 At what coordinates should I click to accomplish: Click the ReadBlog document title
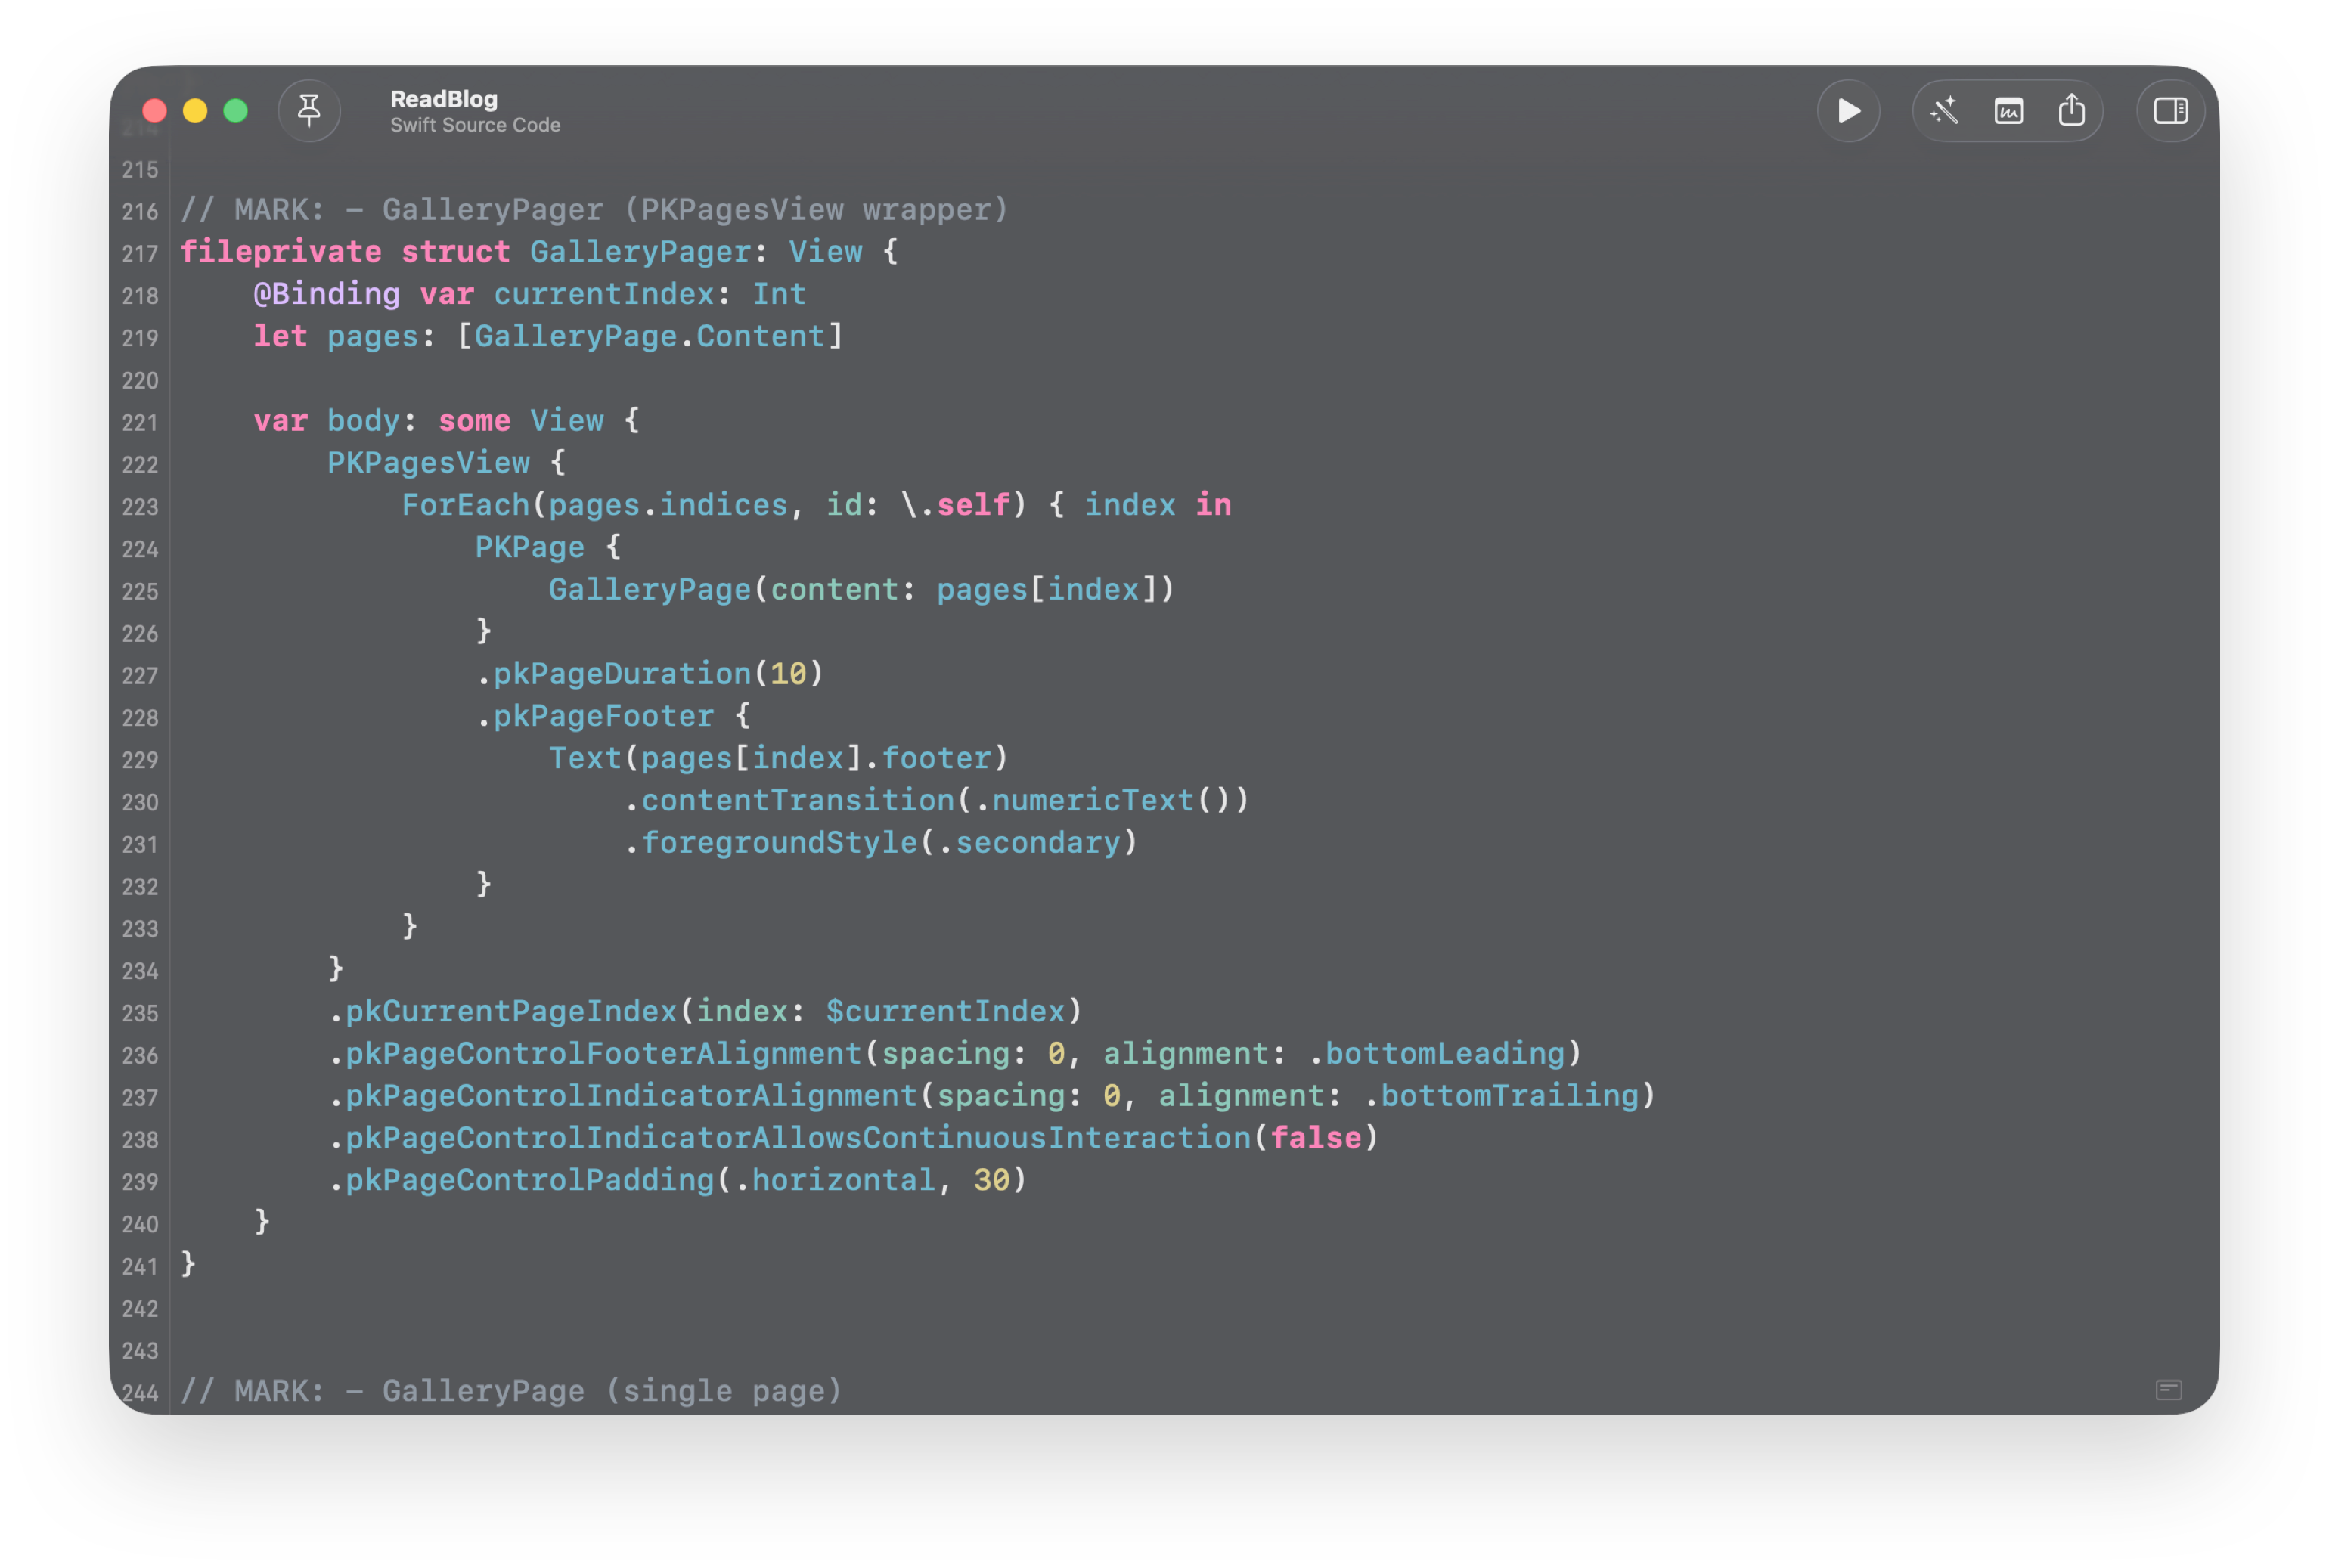(x=444, y=99)
